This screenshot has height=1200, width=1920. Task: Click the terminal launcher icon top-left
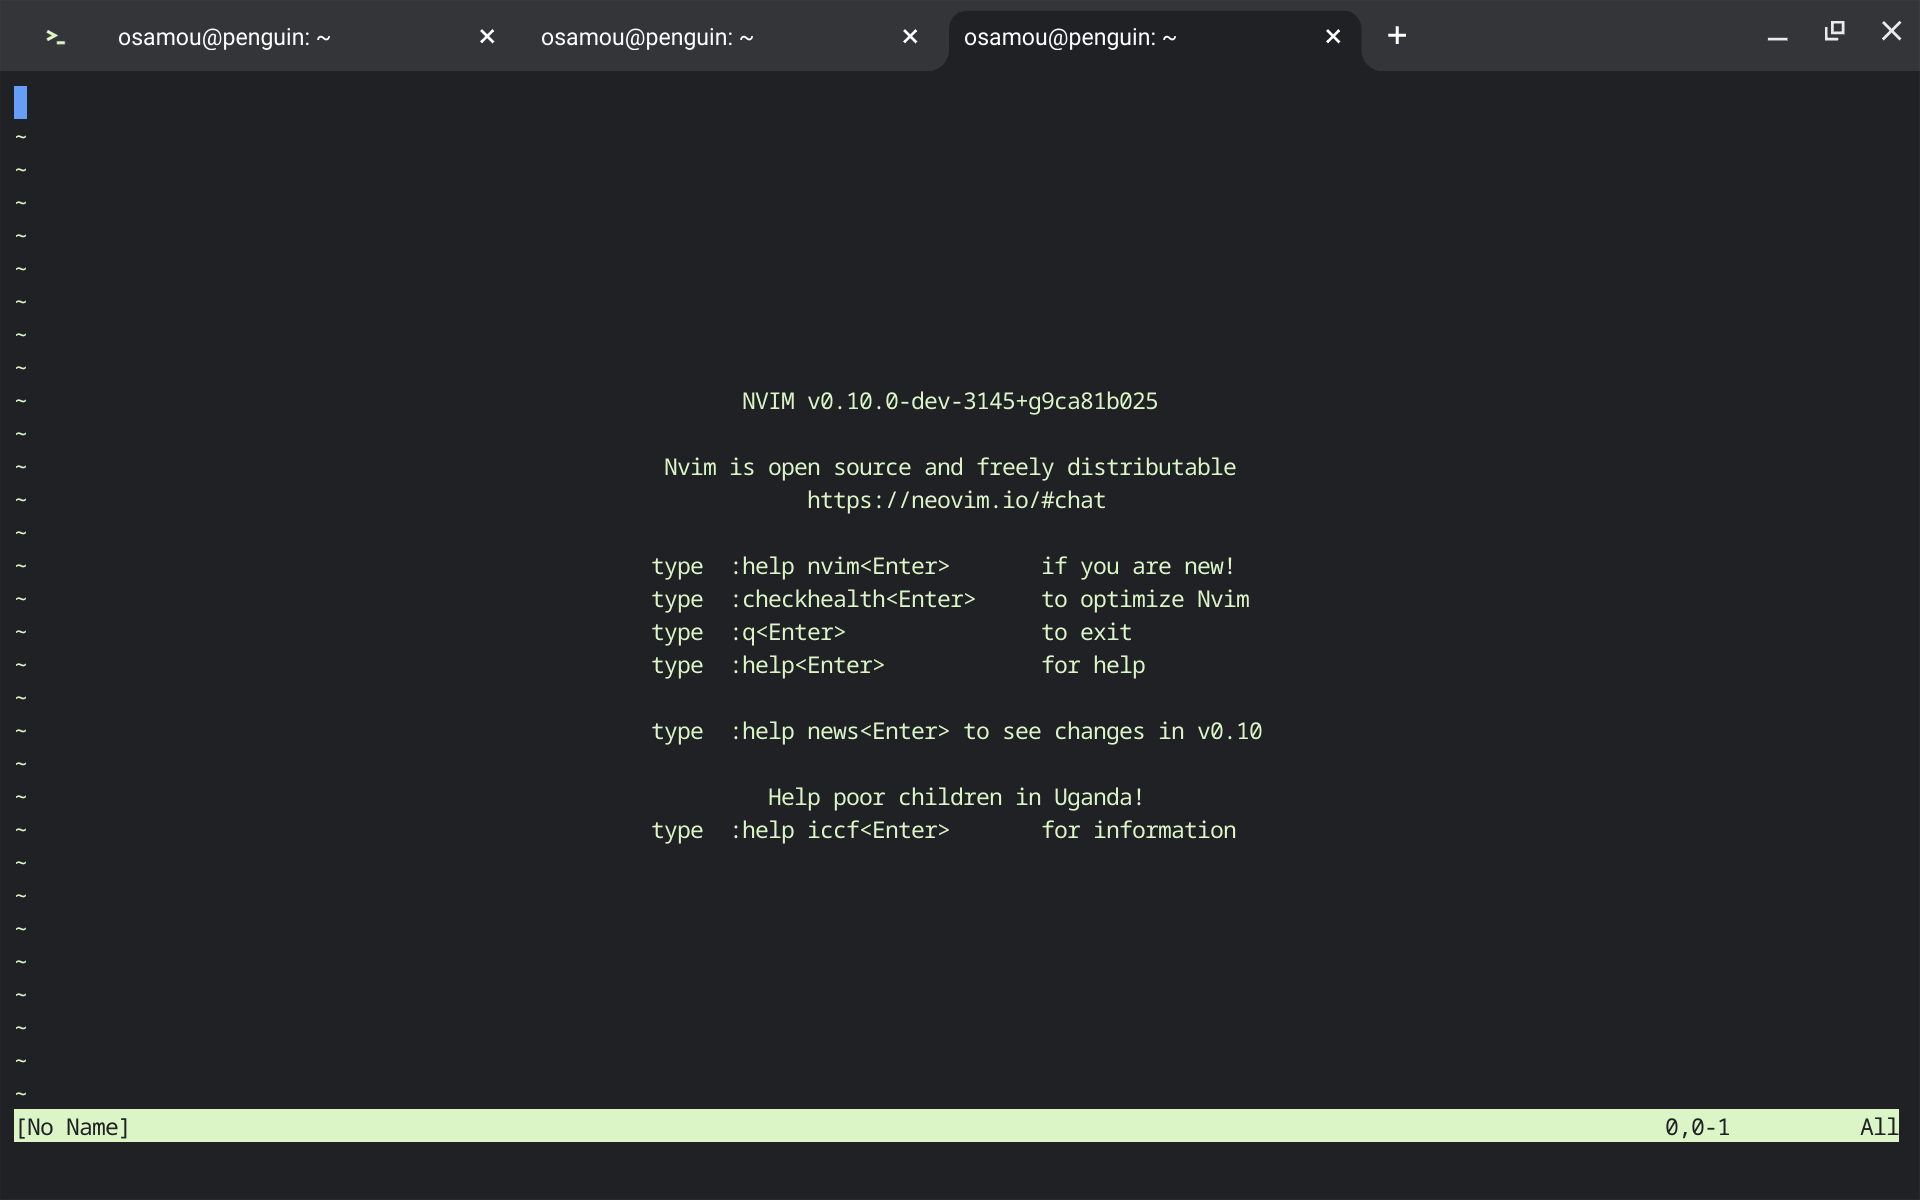click(55, 36)
